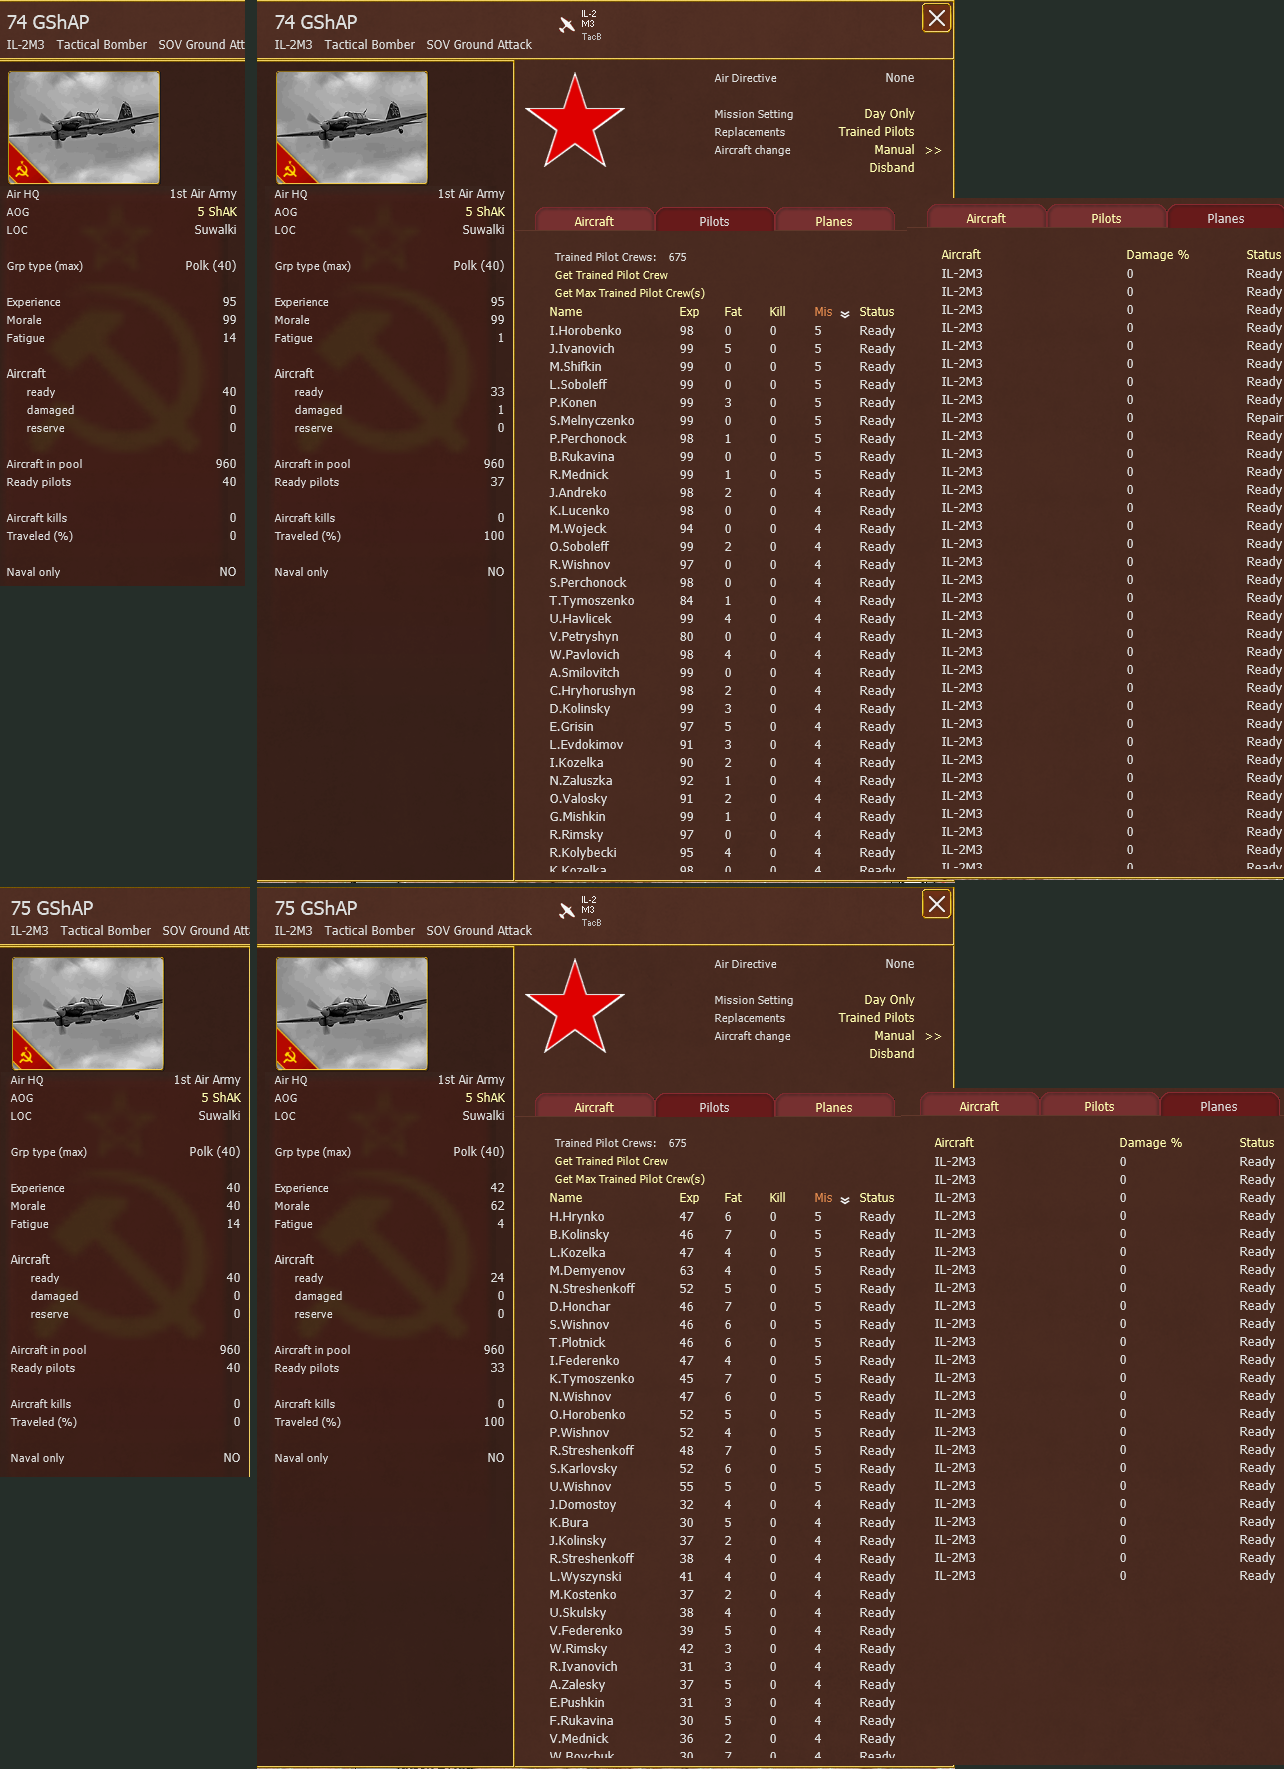Get Max Trained Pilot Crew(s) for 74 GShAP
This screenshot has height=1769, width=1284.
click(630, 293)
